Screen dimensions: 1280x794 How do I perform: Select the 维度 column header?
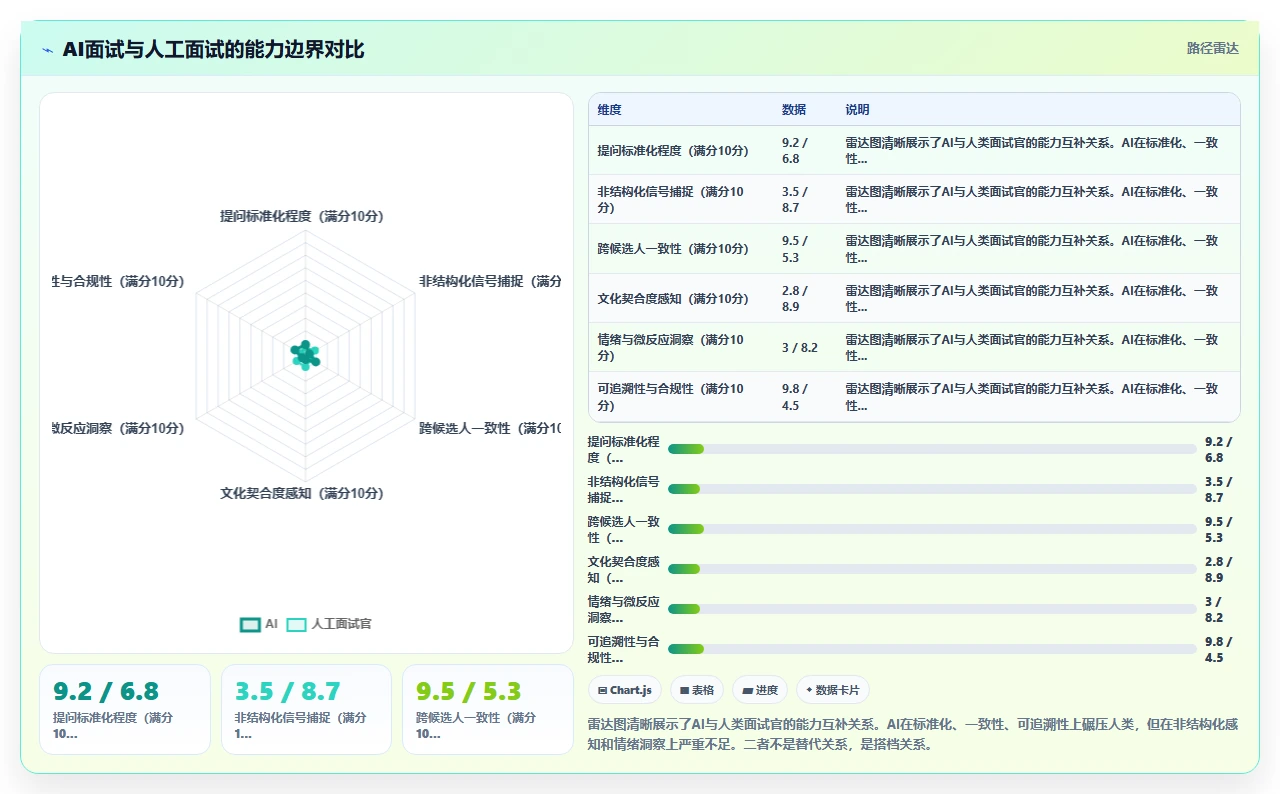(x=609, y=110)
